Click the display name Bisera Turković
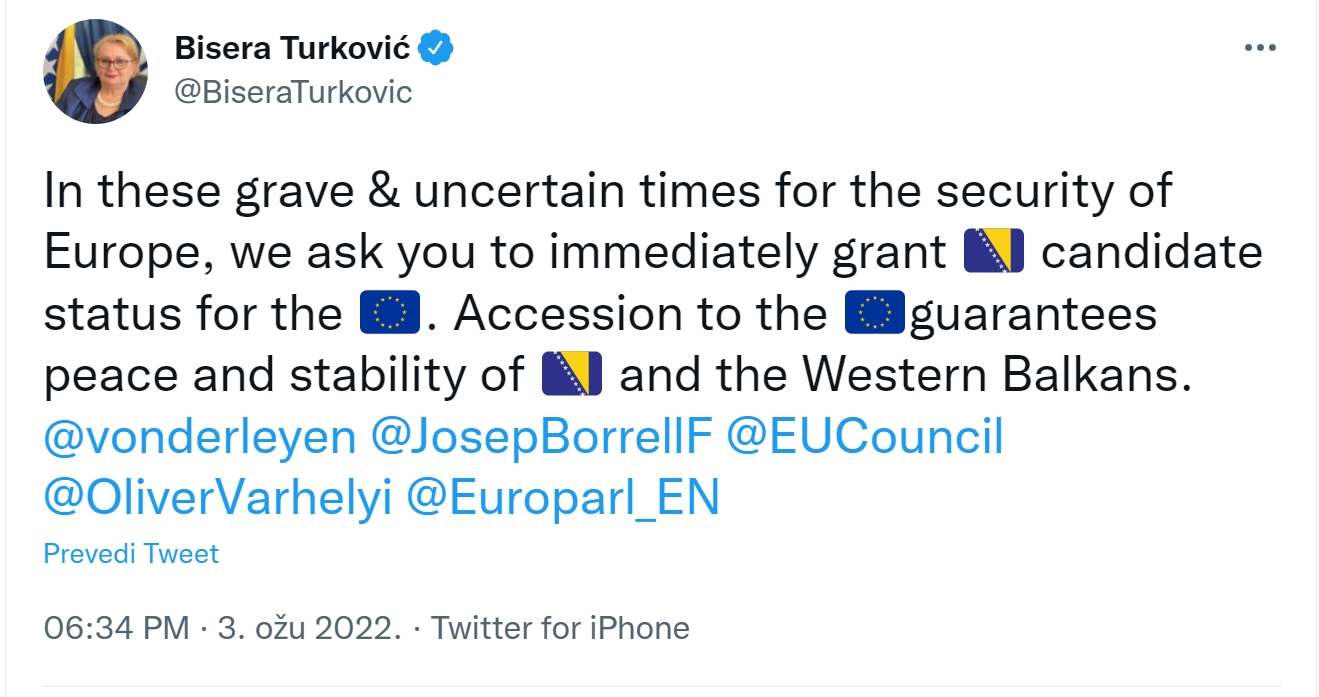1319x697 pixels. point(292,47)
